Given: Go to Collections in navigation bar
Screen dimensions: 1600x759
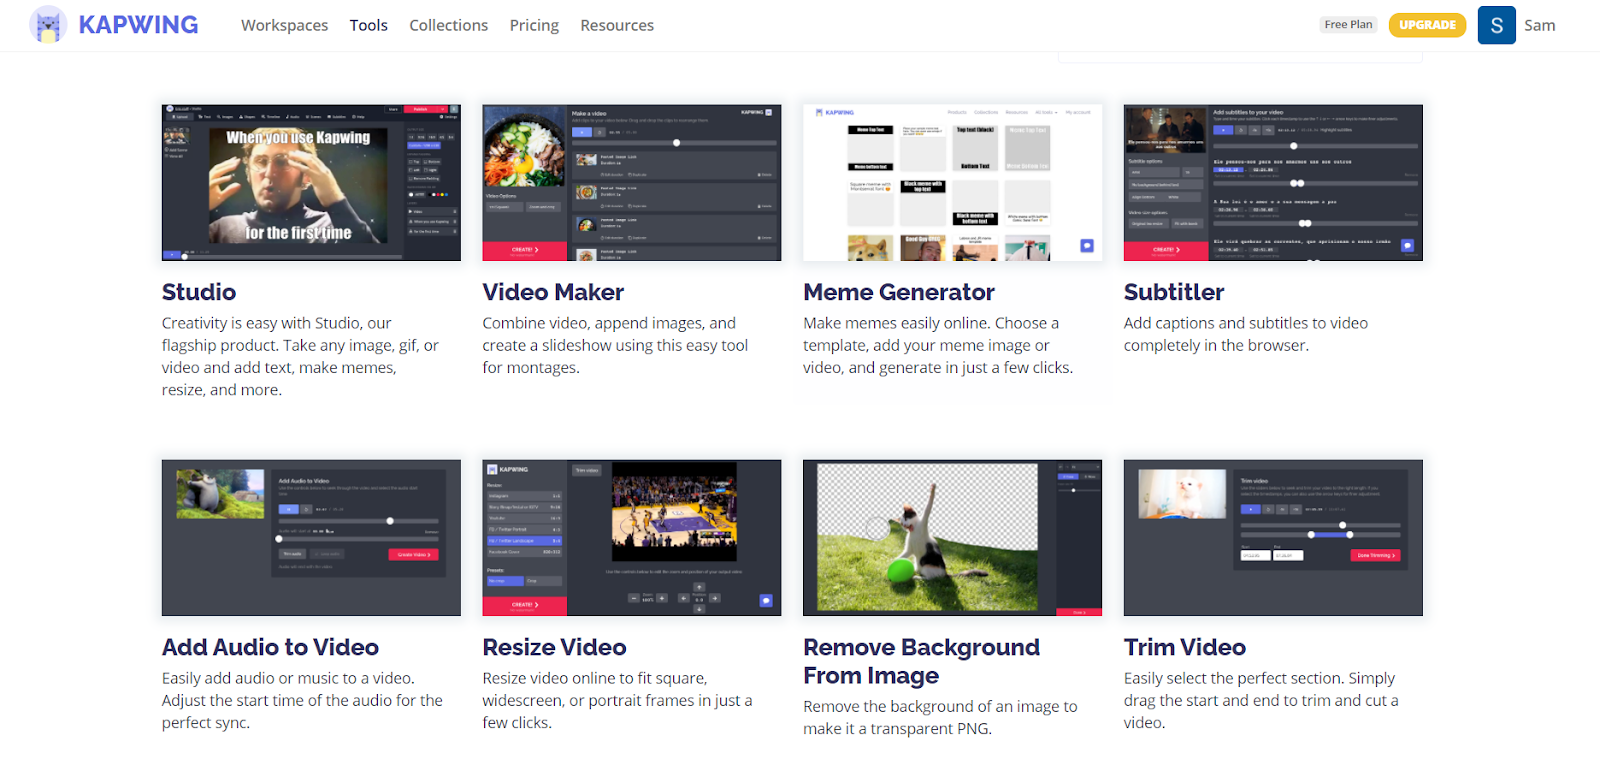Looking at the screenshot, I should (449, 25).
